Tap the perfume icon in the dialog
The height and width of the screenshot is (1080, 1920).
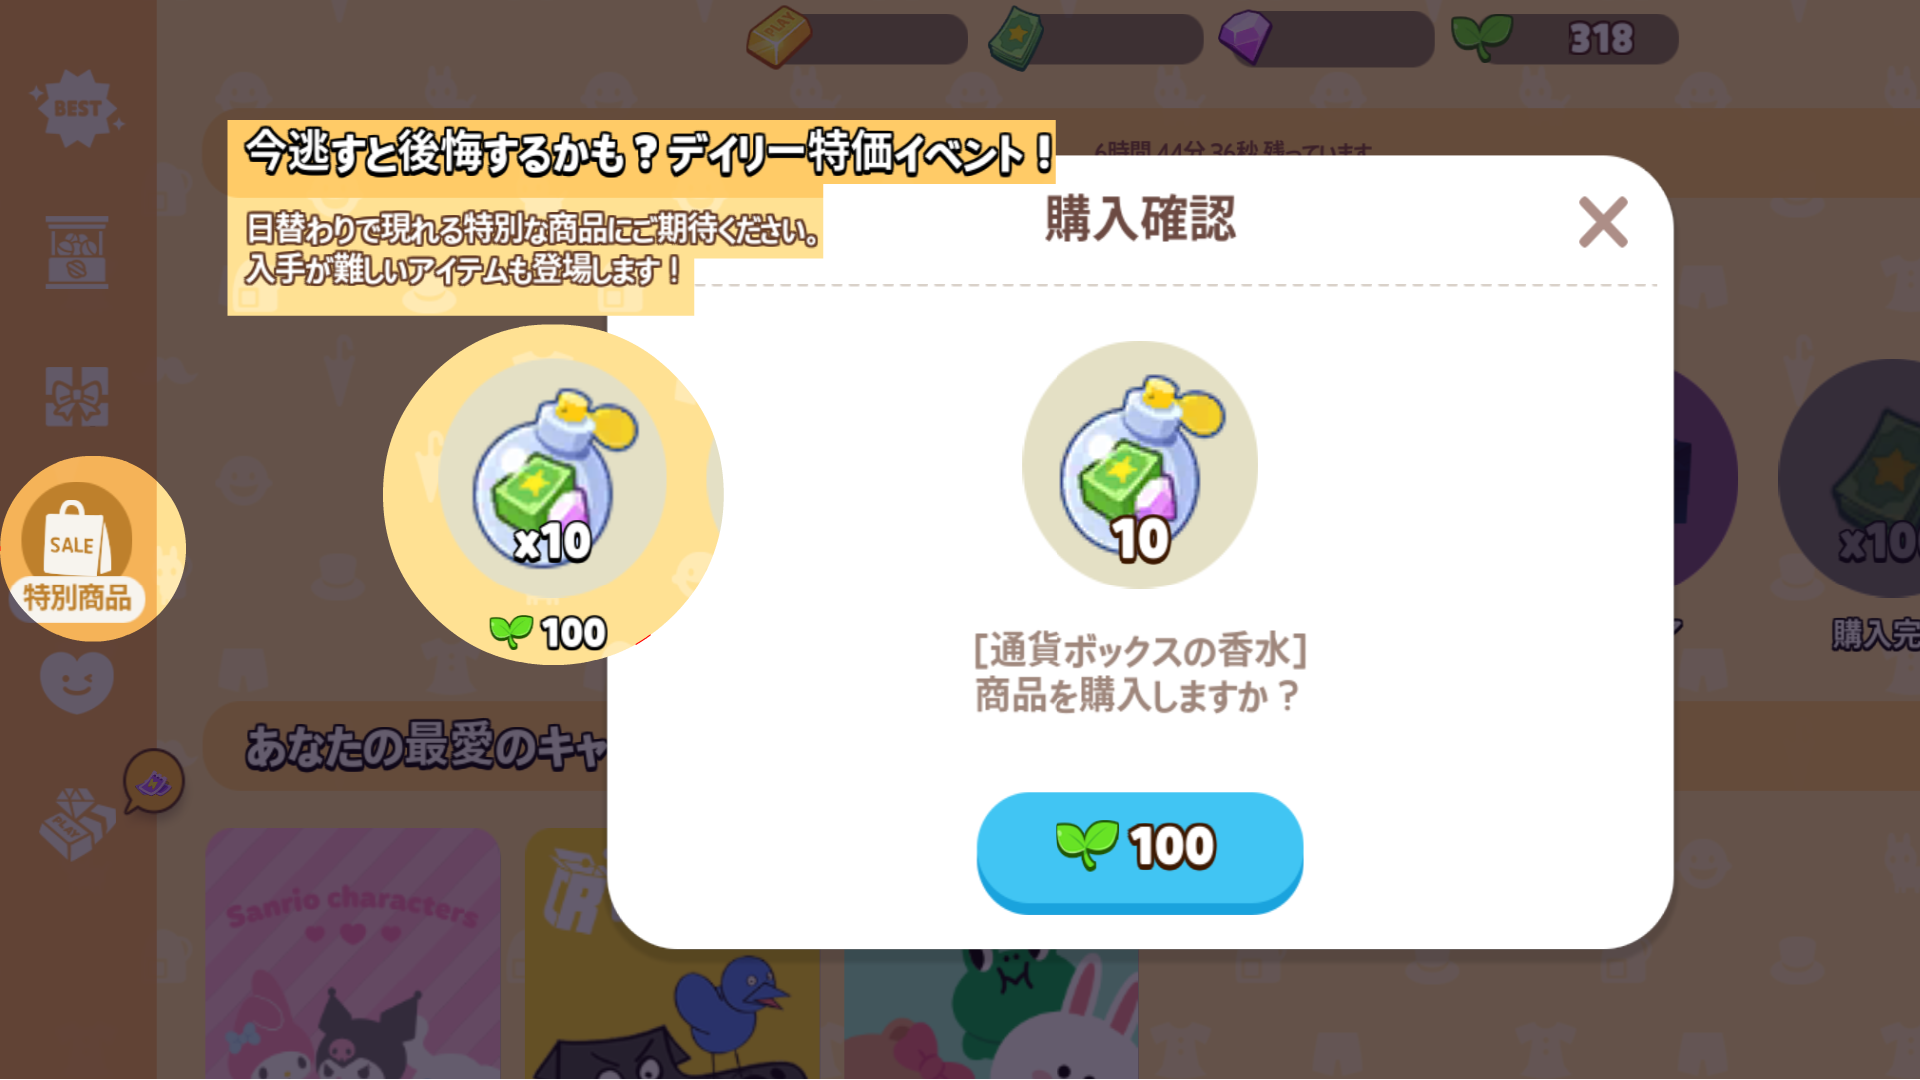[x=1140, y=465]
